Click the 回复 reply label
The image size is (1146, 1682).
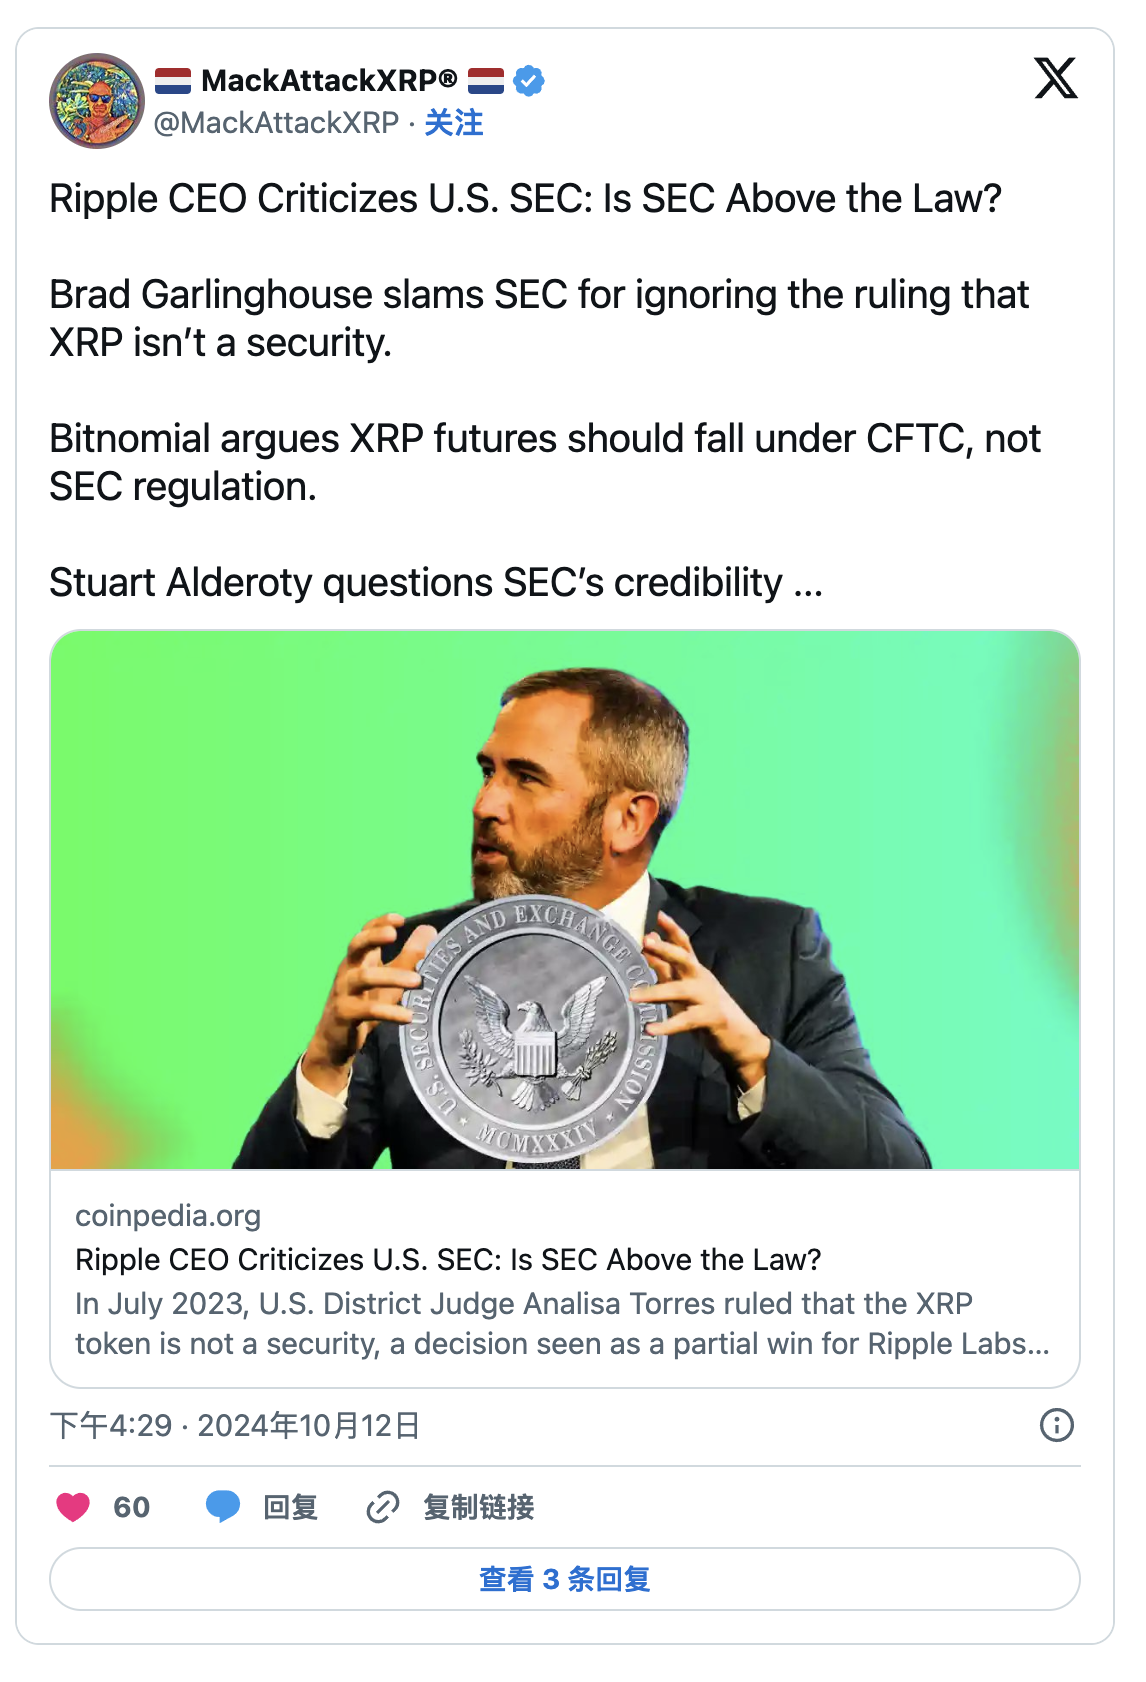[x=290, y=1507]
